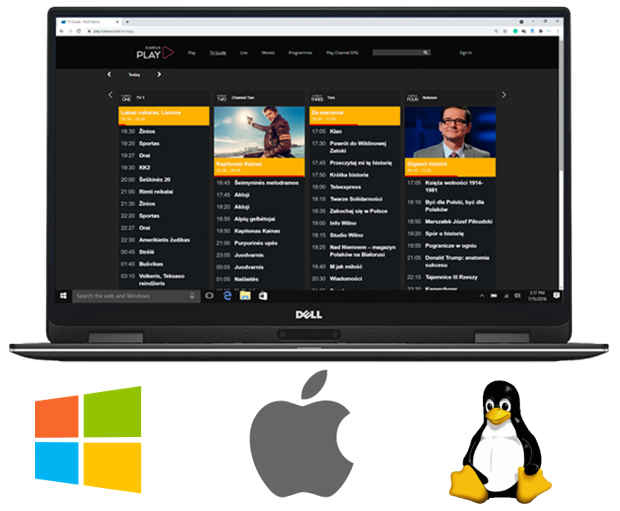Go to the previous day arrow
Screen dimensions: 620x511
pos(110,74)
